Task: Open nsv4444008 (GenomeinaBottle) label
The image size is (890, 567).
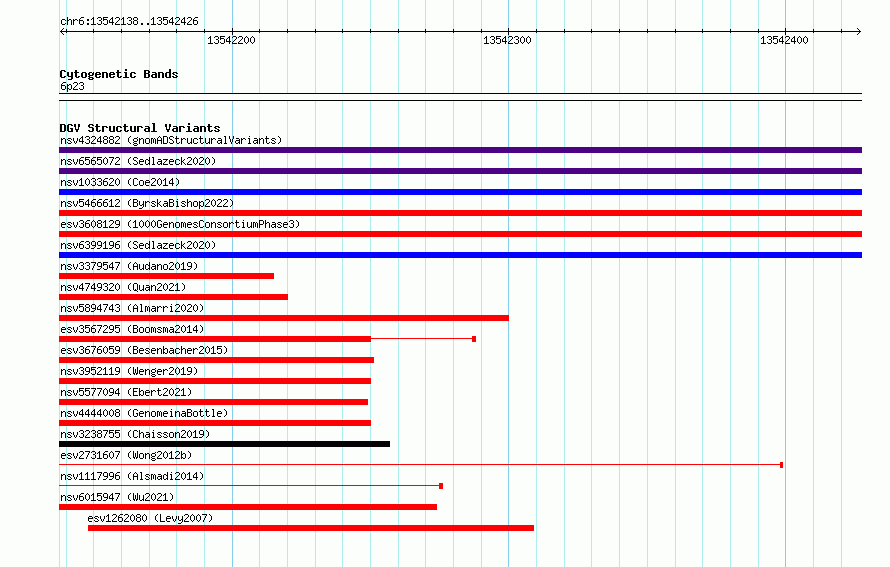Action: click(x=144, y=413)
